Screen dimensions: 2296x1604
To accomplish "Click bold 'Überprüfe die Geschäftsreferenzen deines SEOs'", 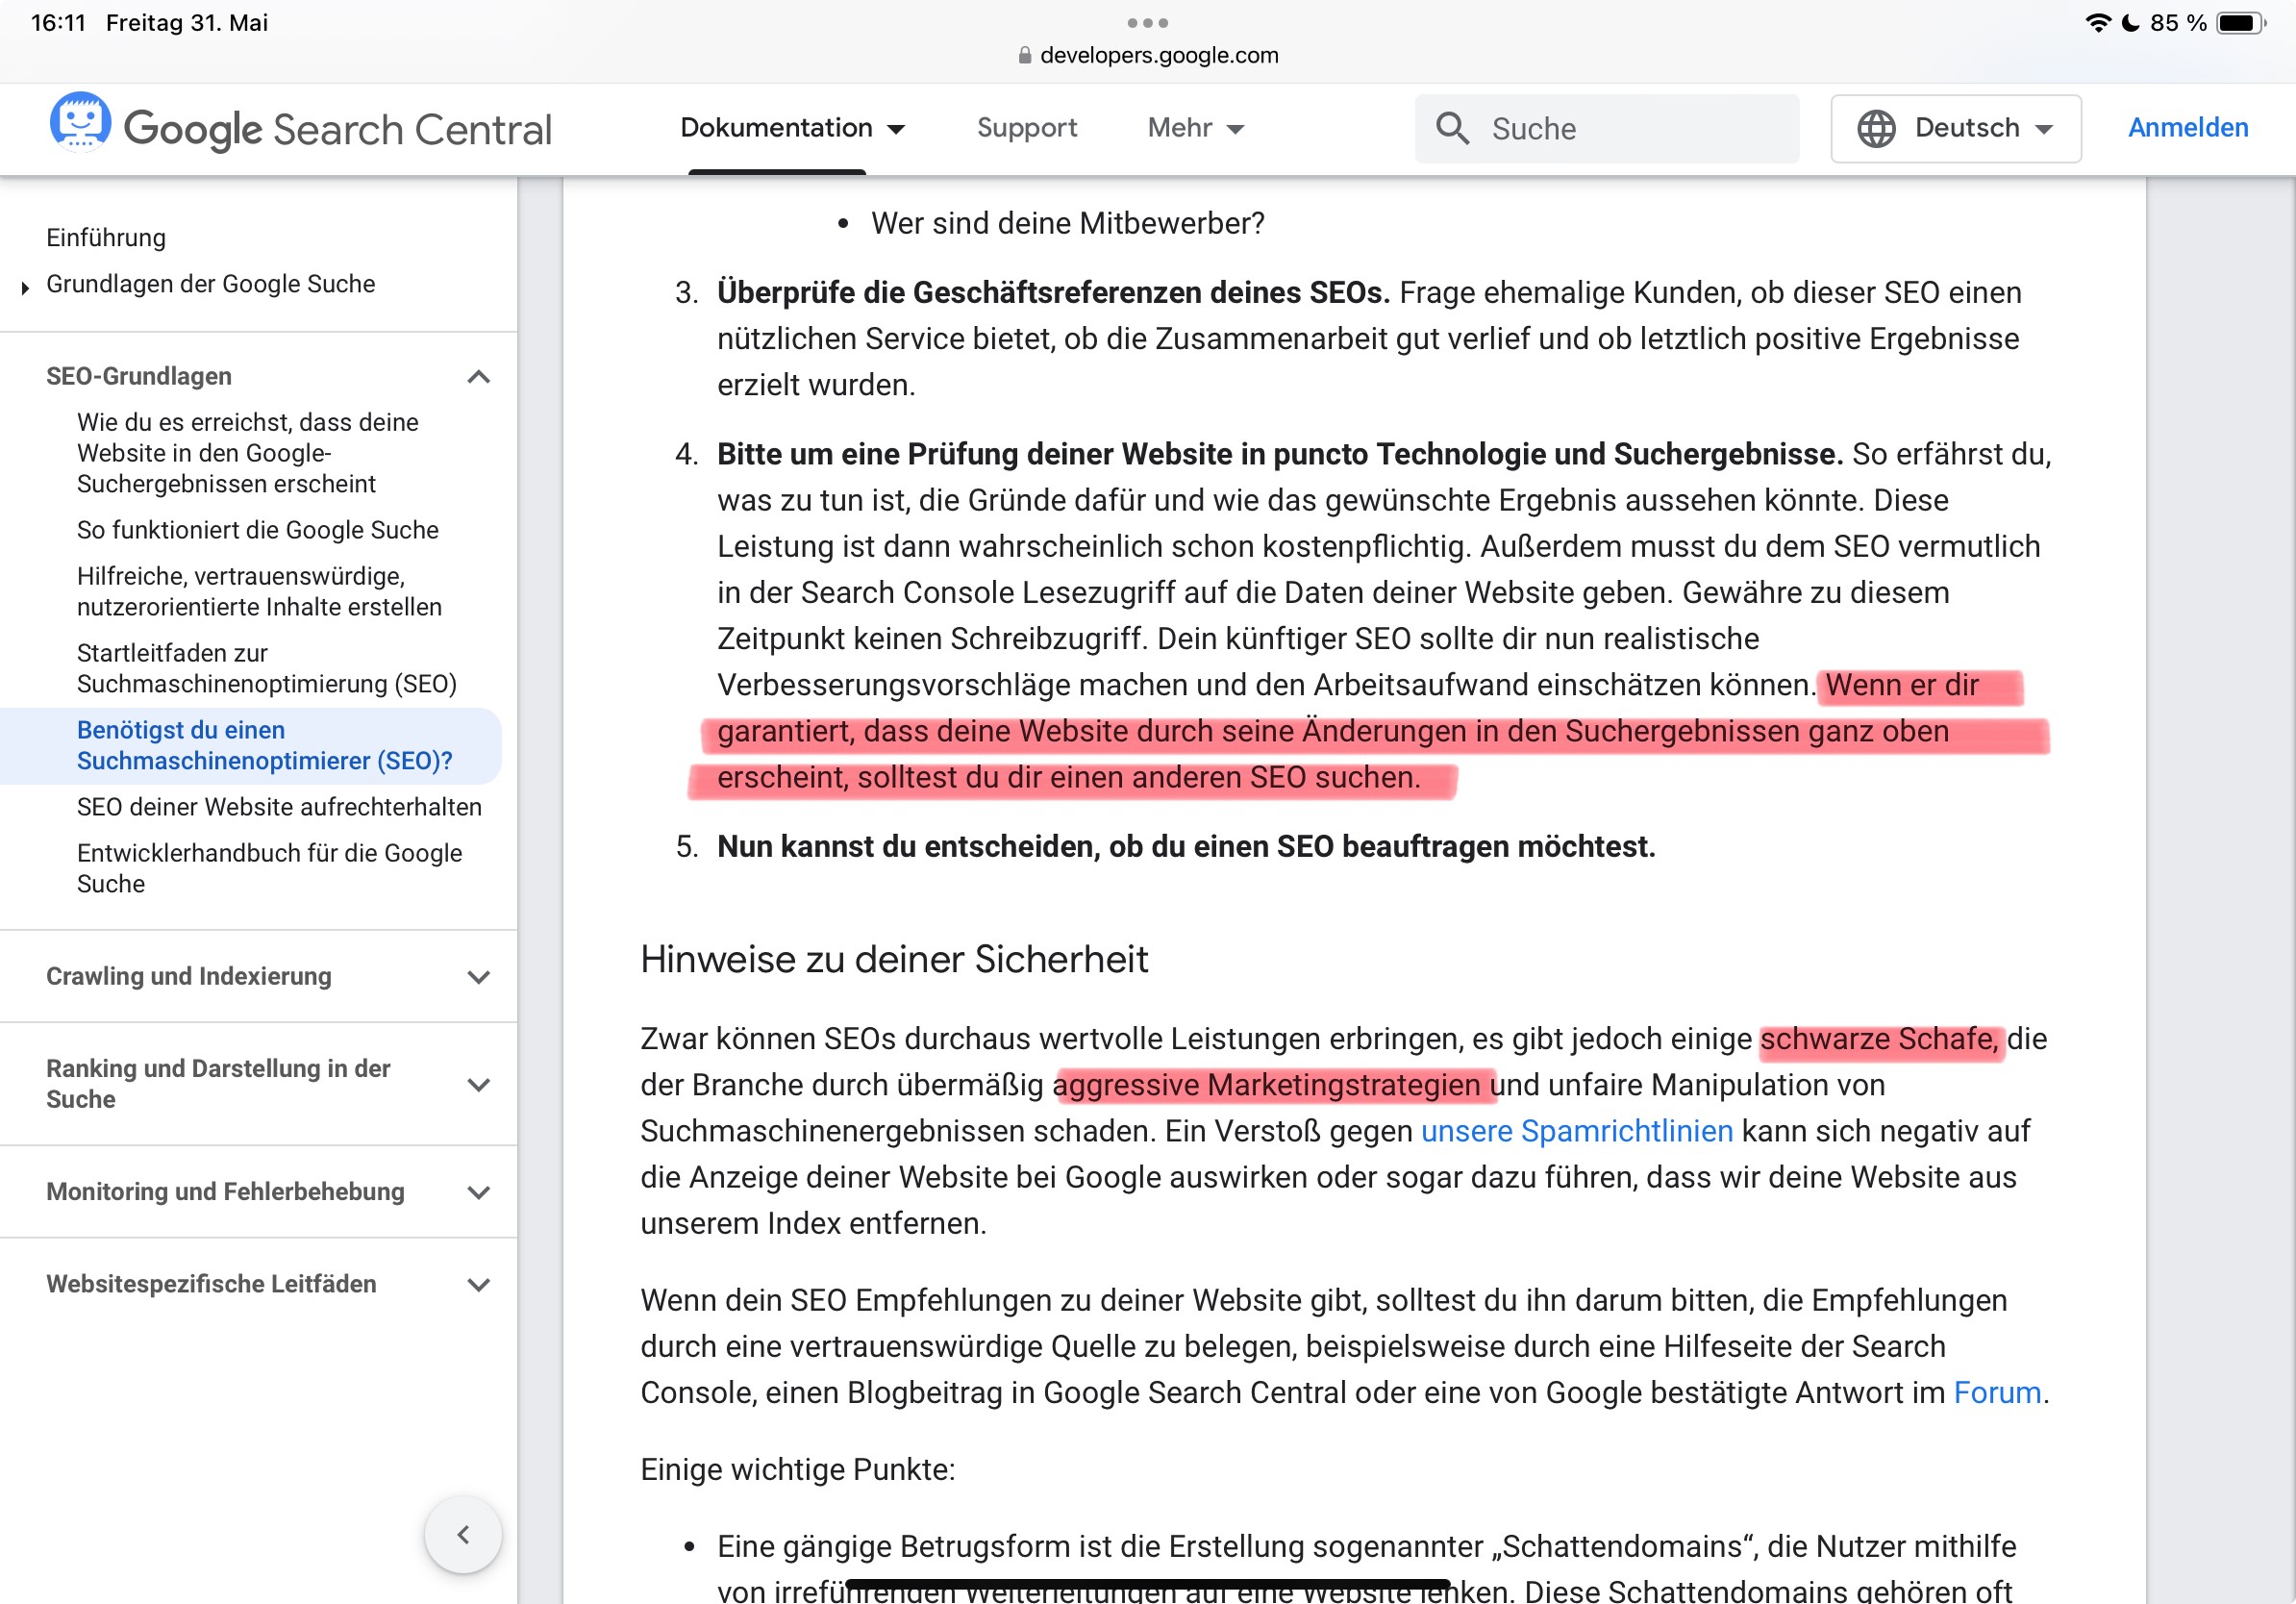I will coord(1053,292).
